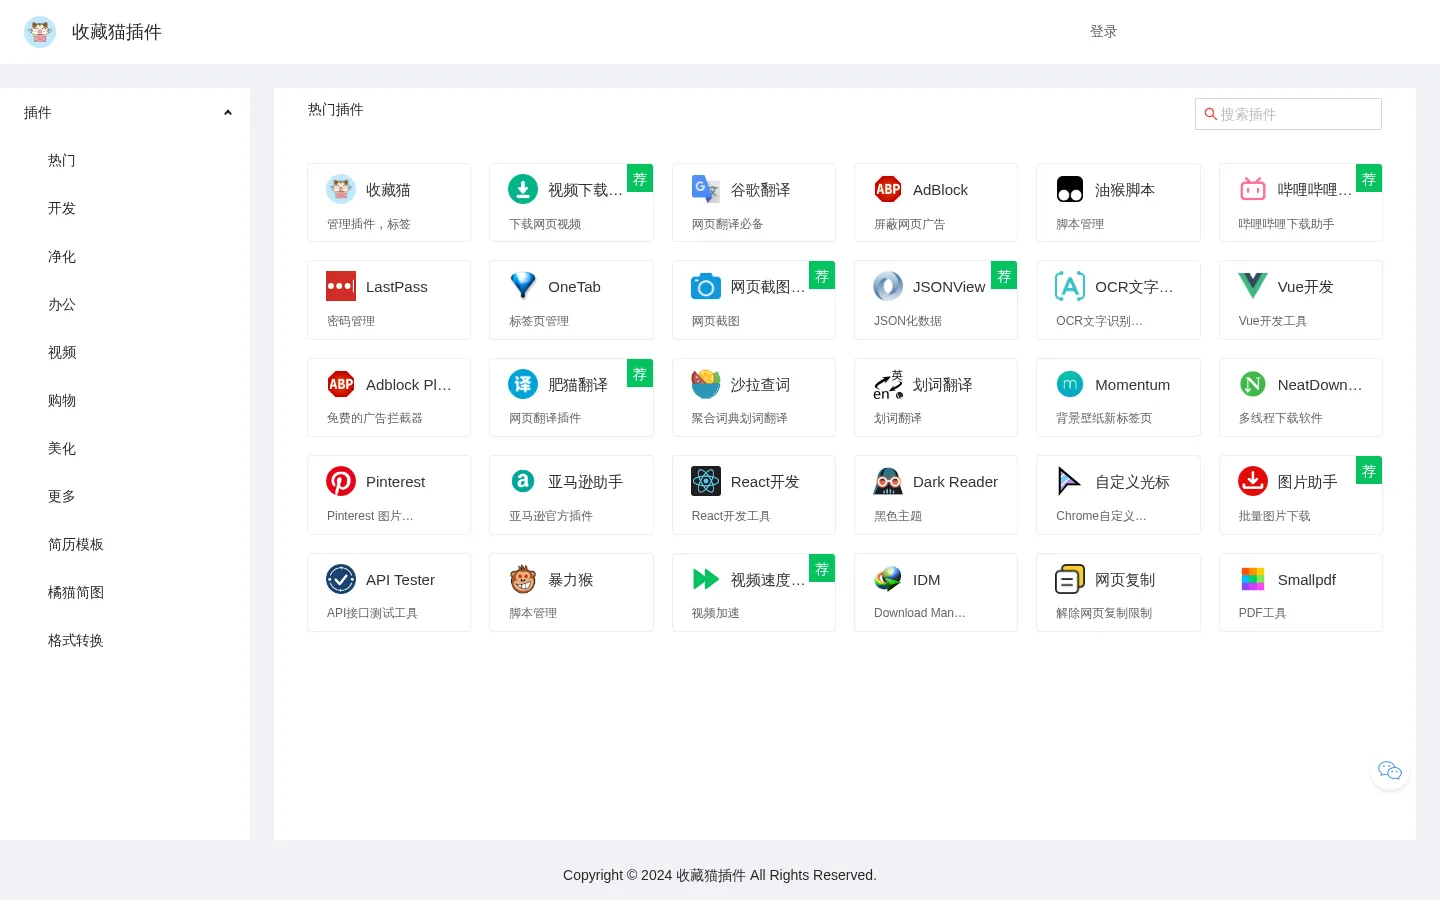Image resolution: width=1440 pixels, height=900 pixels.
Task: Click the 哔哩哔哩 pink TV icon
Action: (1253, 189)
